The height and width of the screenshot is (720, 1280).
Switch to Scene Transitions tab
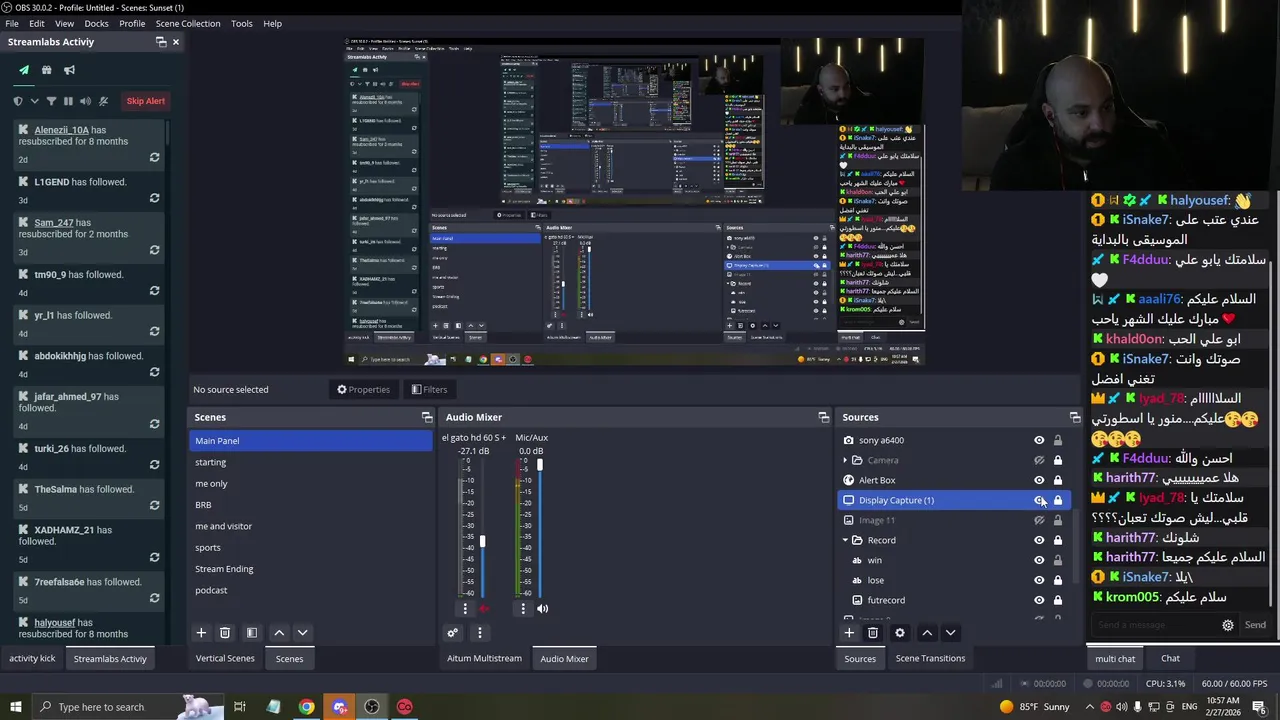point(930,658)
